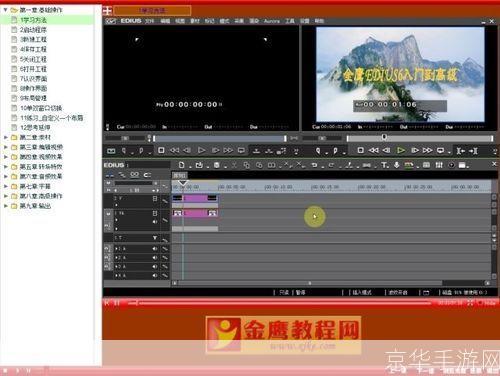
Task: Open the audio mixer icon in timeline toolbar
Action: [x=439, y=165]
